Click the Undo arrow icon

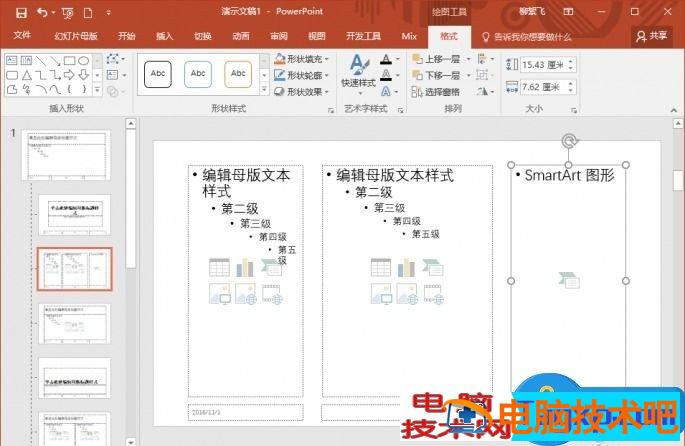(x=42, y=12)
